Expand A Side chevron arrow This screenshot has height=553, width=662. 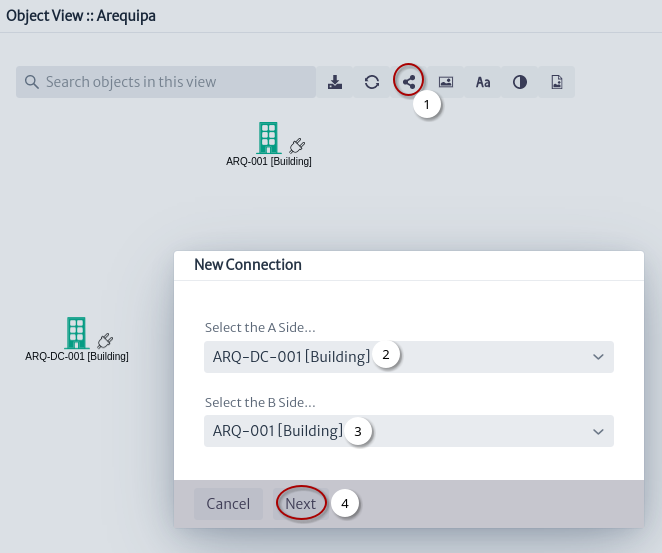pyautogui.click(x=598, y=357)
